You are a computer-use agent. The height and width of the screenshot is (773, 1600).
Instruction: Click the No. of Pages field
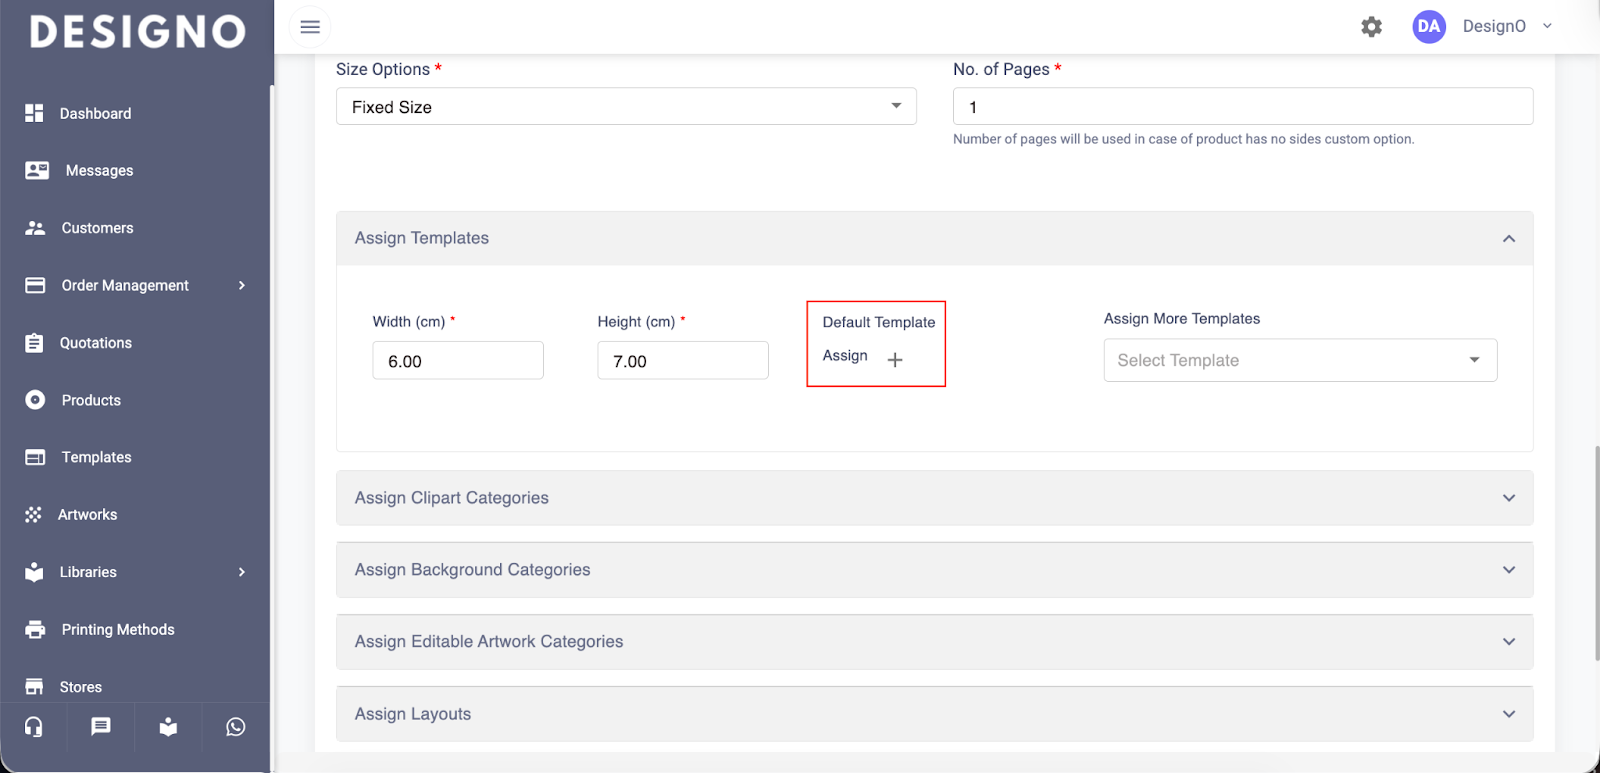tap(1242, 107)
